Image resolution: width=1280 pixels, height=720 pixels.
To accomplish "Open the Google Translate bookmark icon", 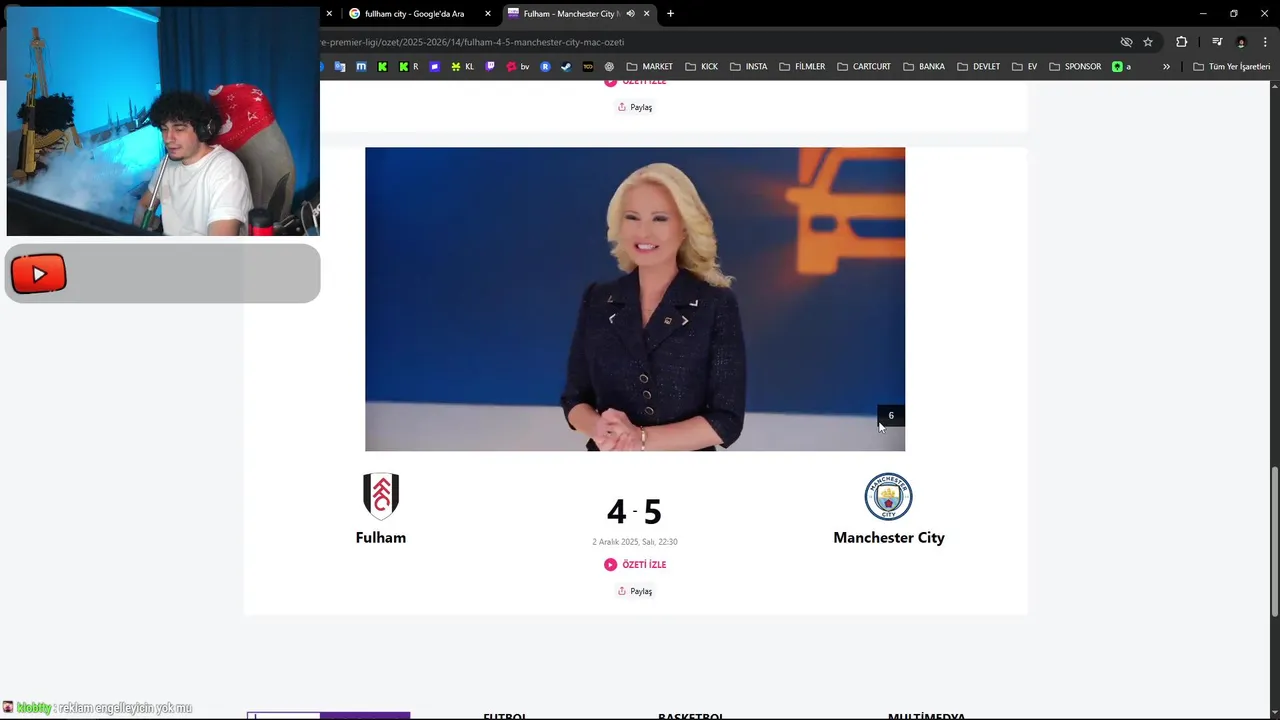I will 340,67.
